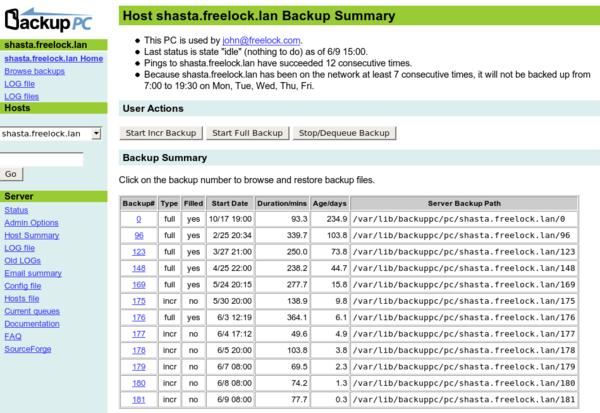Open SourceForge link
The width and height of the screenshot is (600, 413).
(x=28, y=349)
